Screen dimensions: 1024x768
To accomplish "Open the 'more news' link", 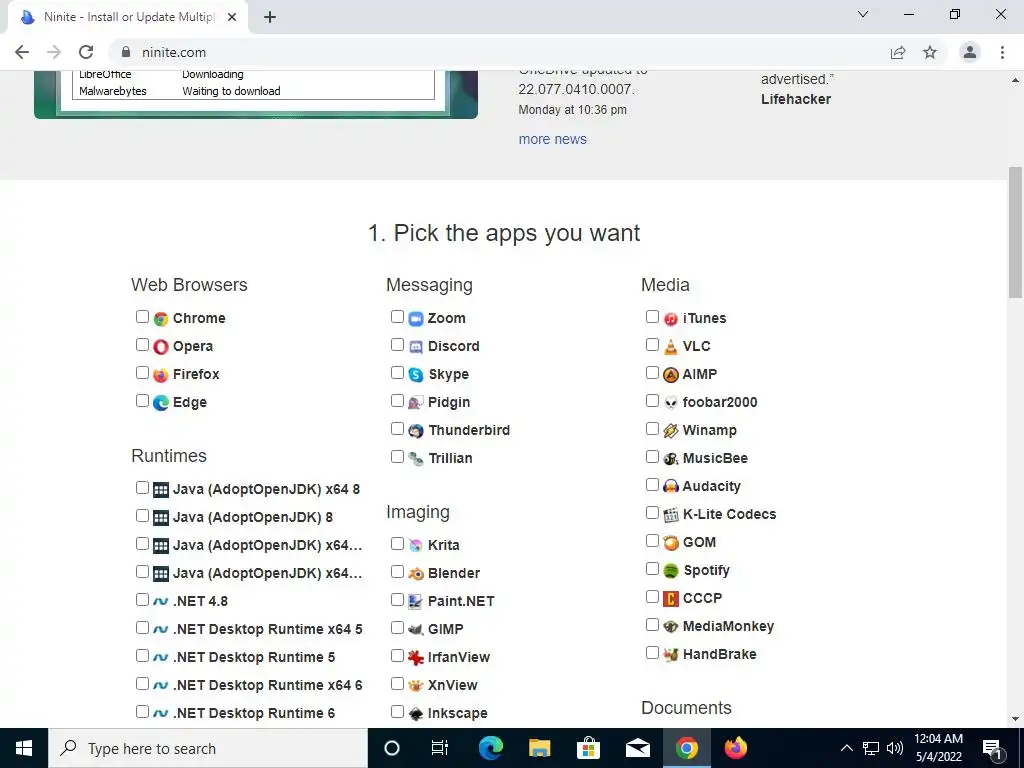I will pyautogui.click(x=552, y=139).
